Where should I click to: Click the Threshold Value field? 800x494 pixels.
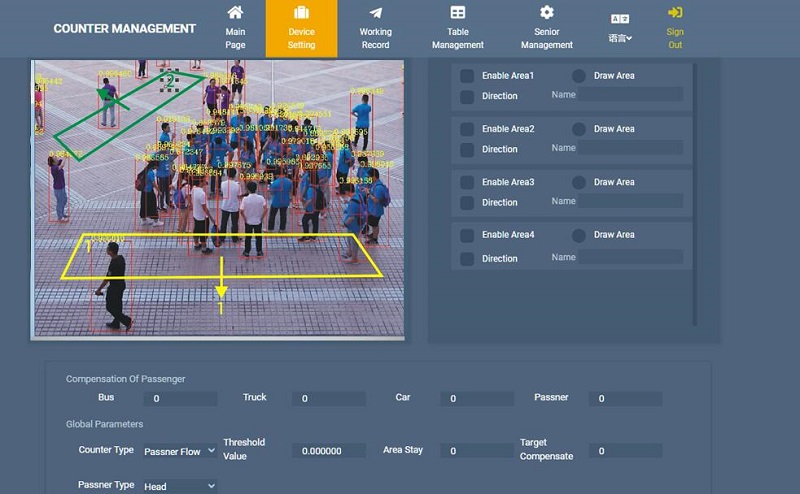(329, 451)
